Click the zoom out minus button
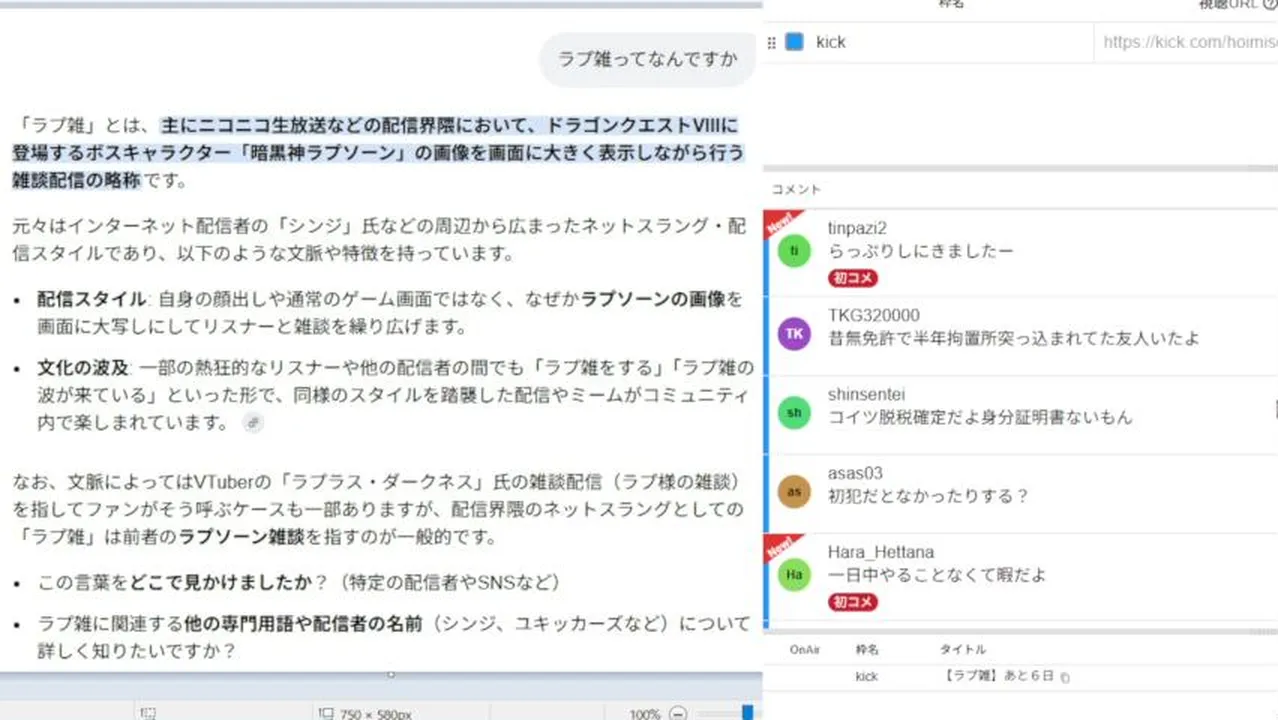Screen dimensions: 1278x720 pos(678,714)
